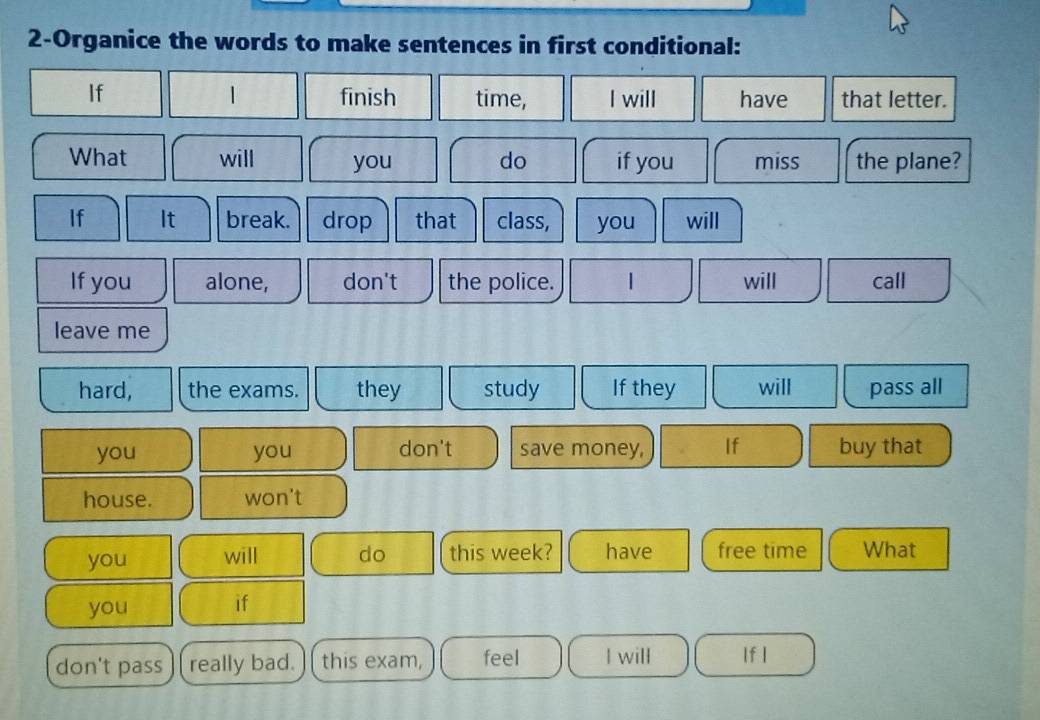The width and height of the screenshot is (1040, 720).
Task: Click the 'call' word tile
Action: click(x=888, y=281)
